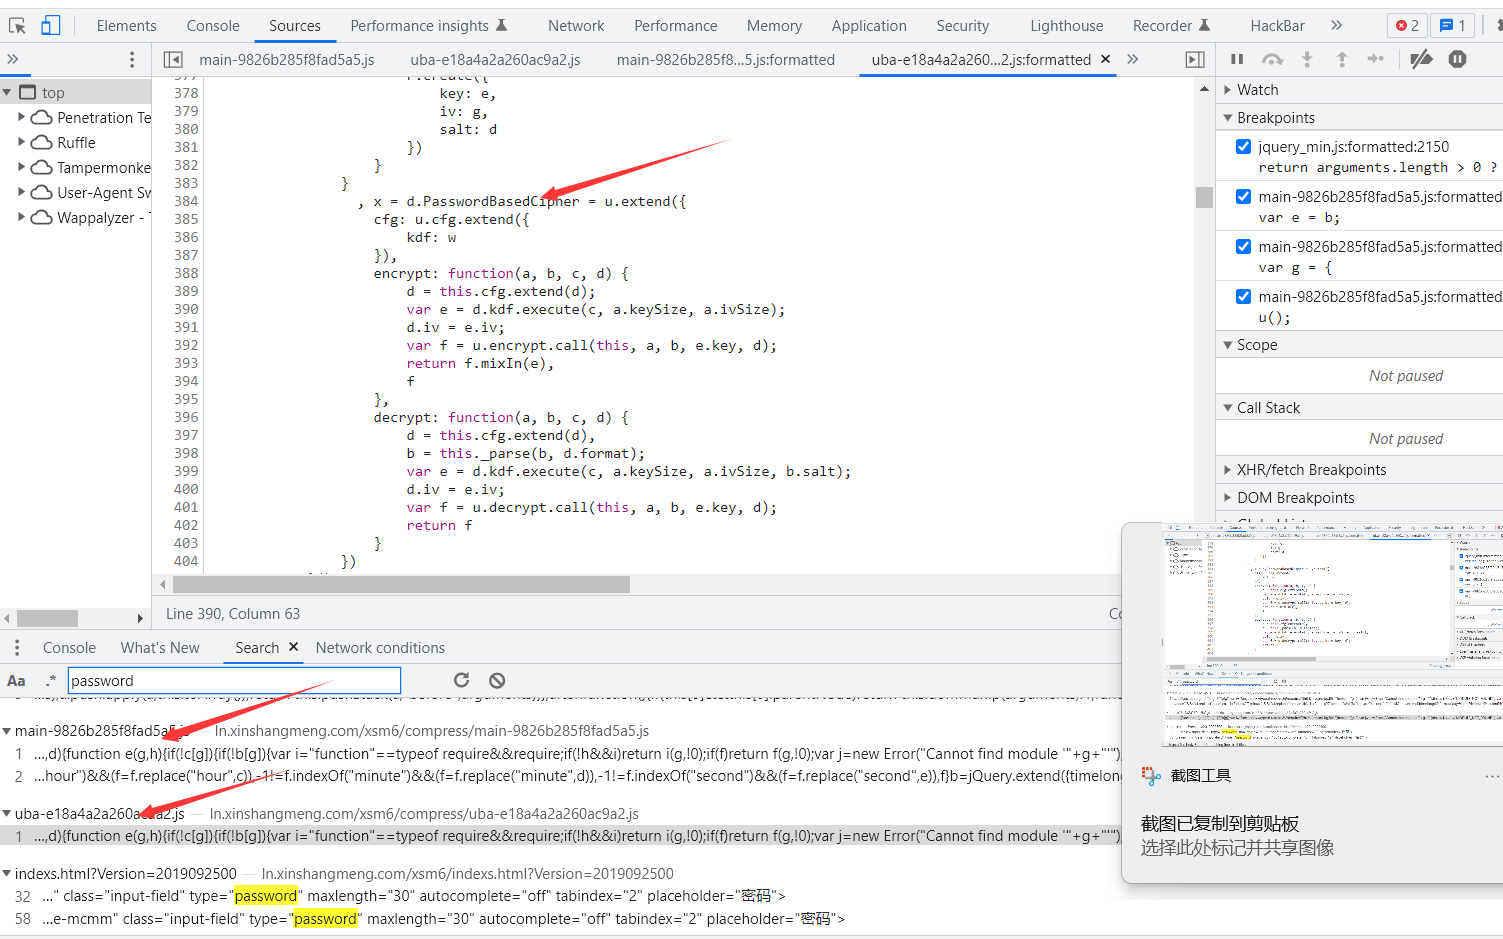
Task: Open the Application tab
Action: (869, 25)
